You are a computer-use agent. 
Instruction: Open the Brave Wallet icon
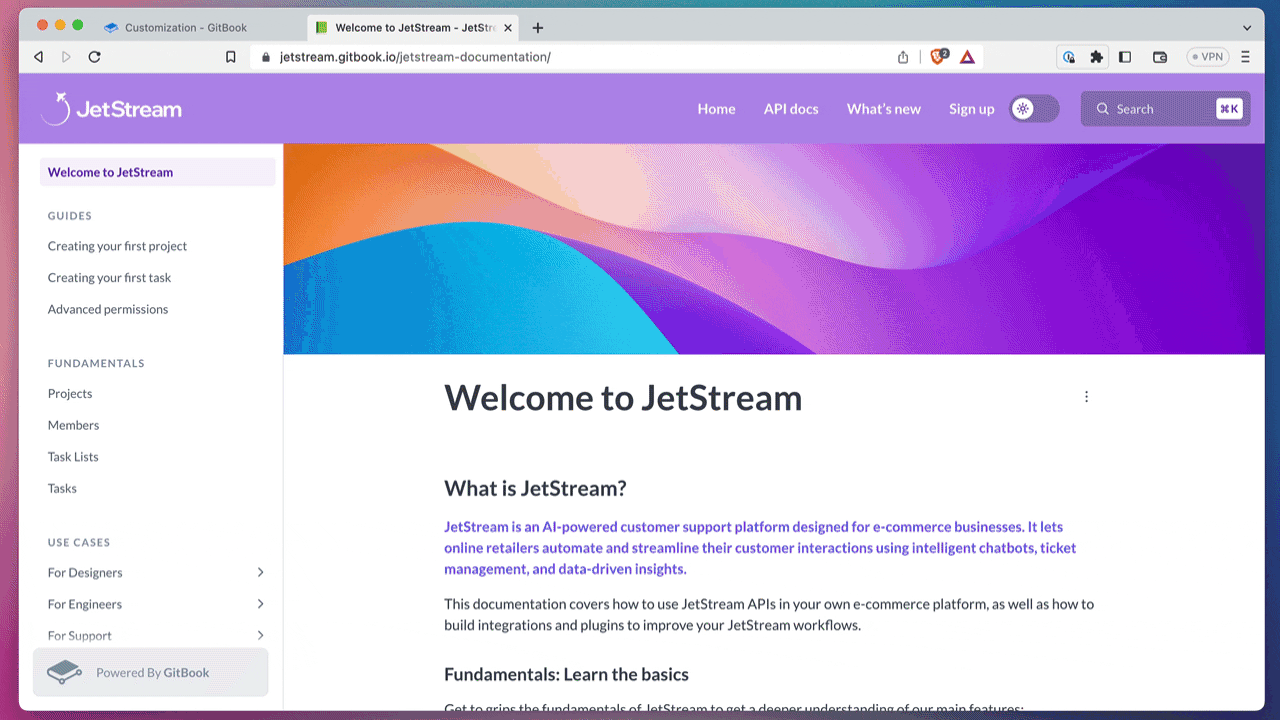point(1160,57)
